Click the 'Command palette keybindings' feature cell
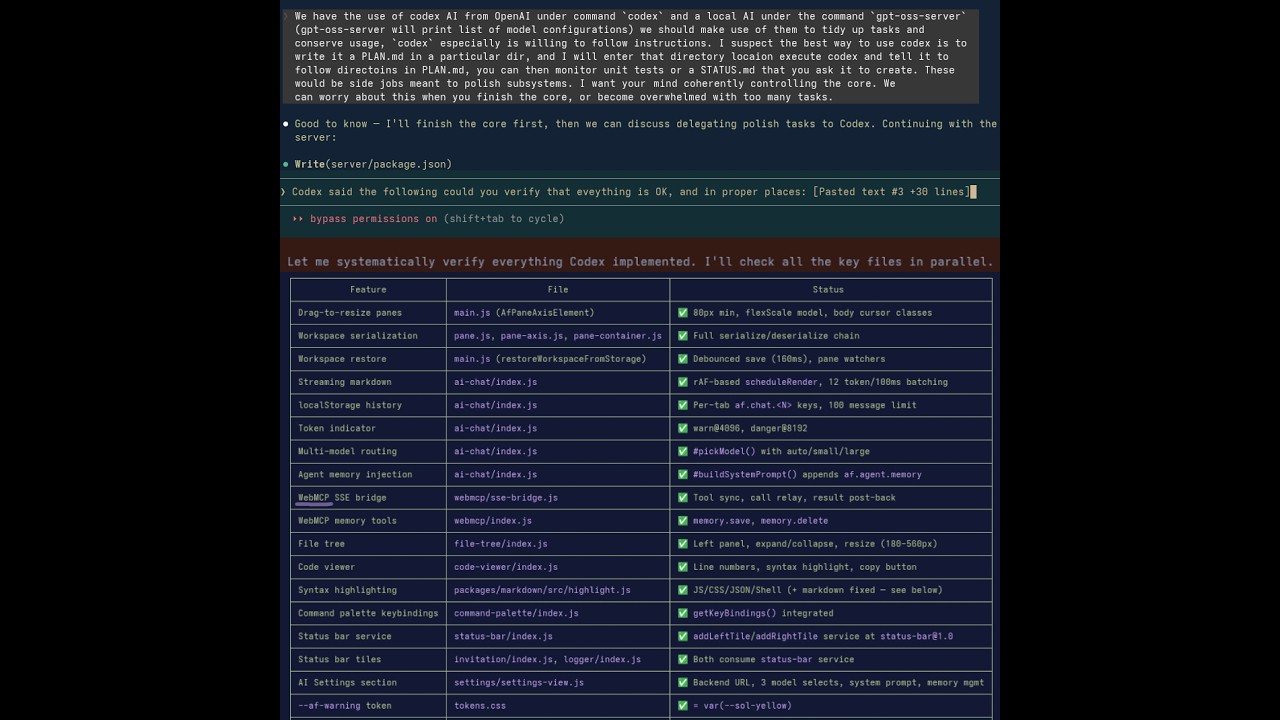This screenshot has height=720, width=1280. (x=368, y=612)
